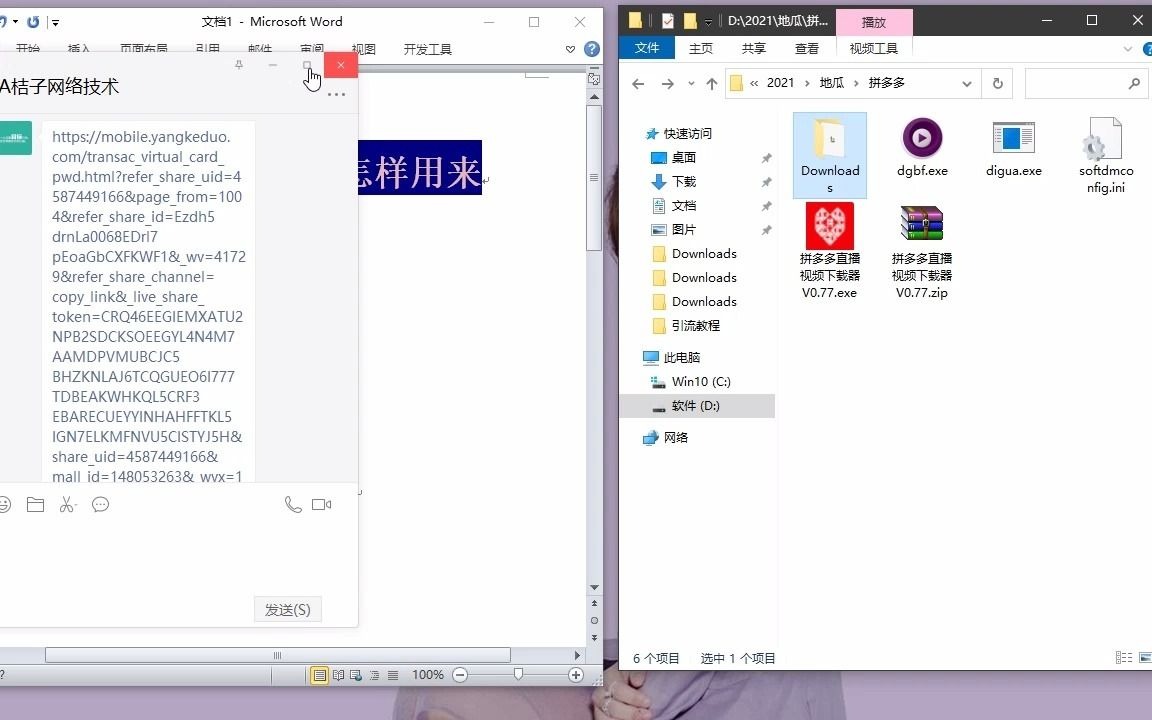
Task: Select the screenshot scissors tool in chat
Action: (67, 505)
